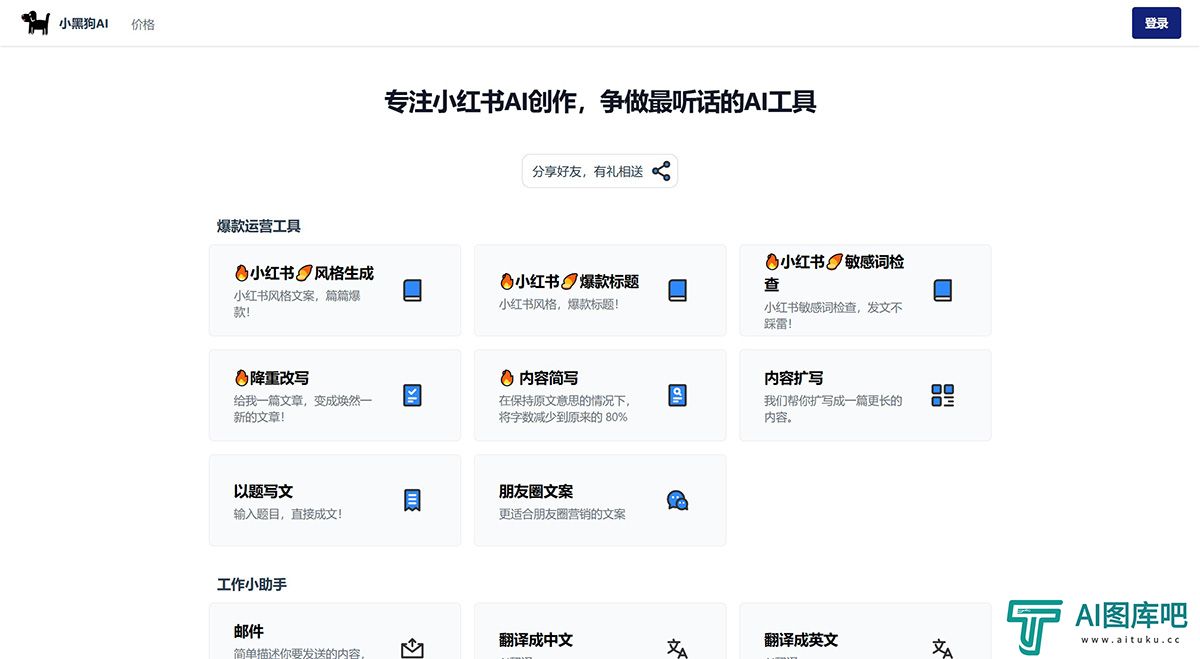Click the checklist icon on 降重改写 card

pos(413,395)
